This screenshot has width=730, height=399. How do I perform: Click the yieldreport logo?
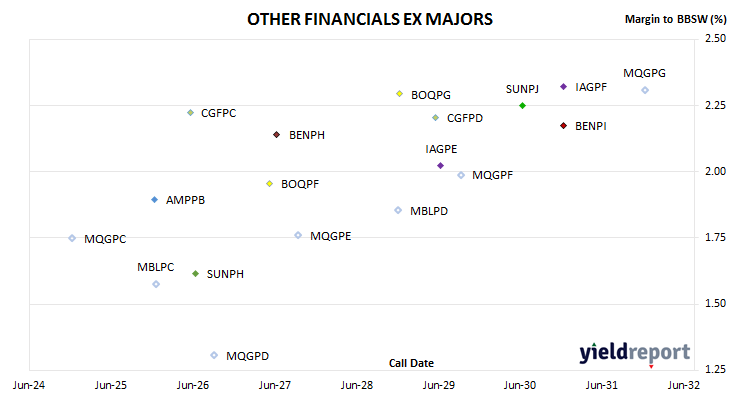click(x=635, y=353)
